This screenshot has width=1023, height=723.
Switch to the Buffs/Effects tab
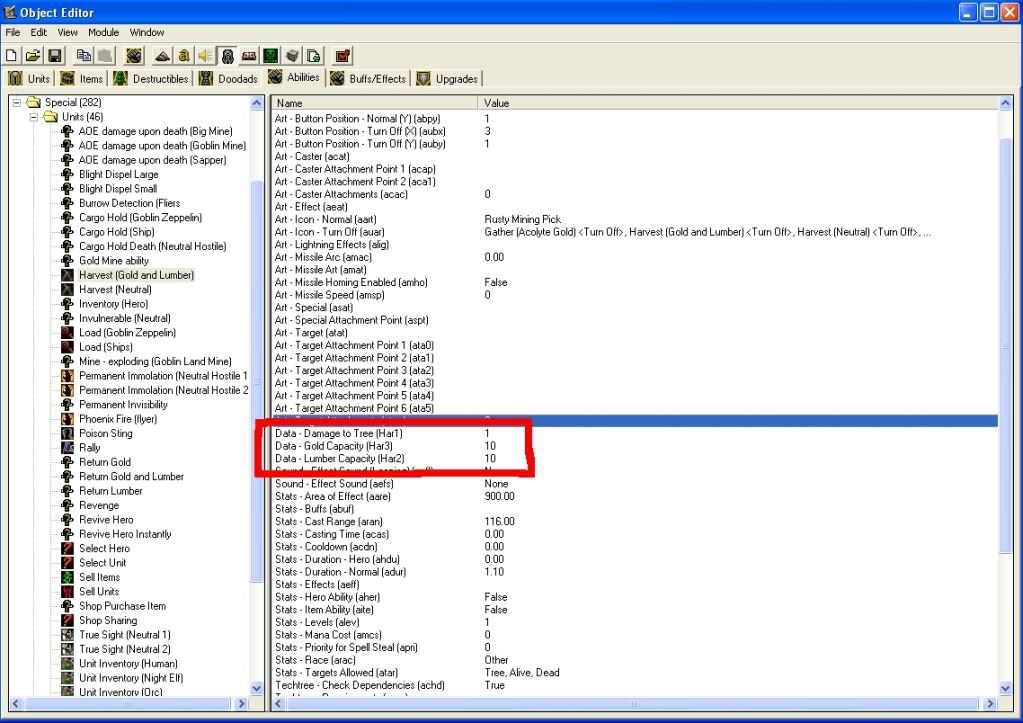coord(369,79)
